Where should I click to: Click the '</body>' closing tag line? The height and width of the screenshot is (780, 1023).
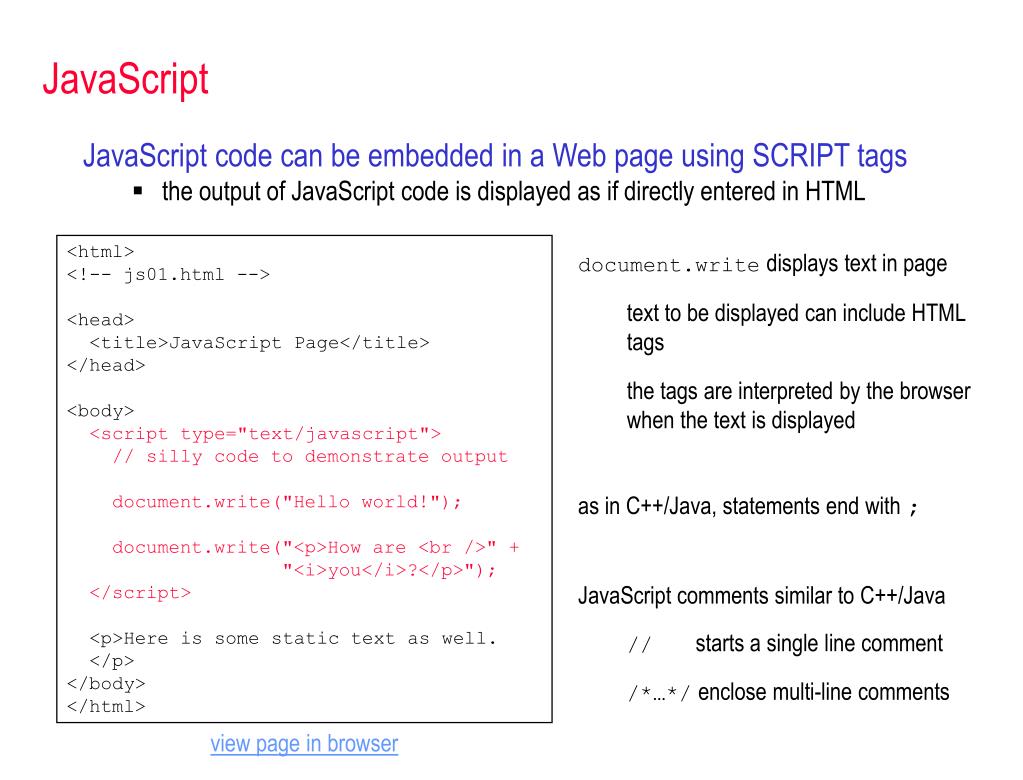pyautogui.click(x=106, y=684)
